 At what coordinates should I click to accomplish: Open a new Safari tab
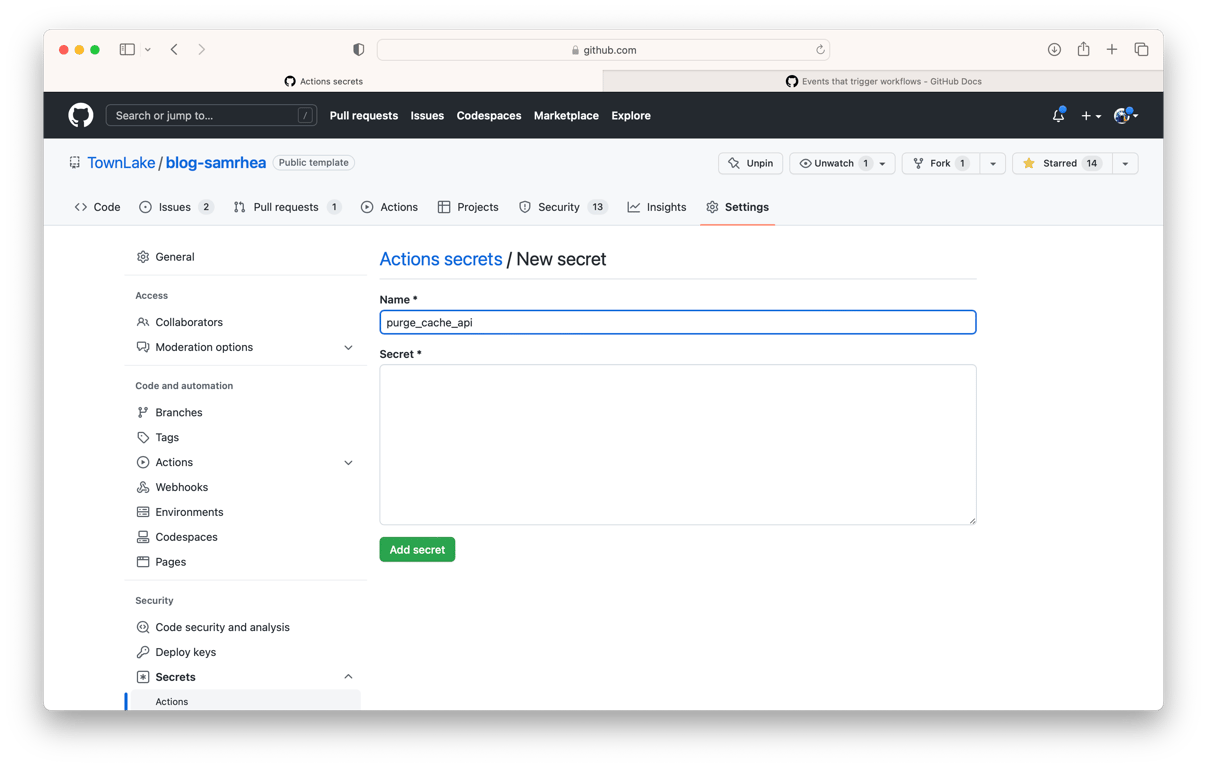(x=1112, y=49)
